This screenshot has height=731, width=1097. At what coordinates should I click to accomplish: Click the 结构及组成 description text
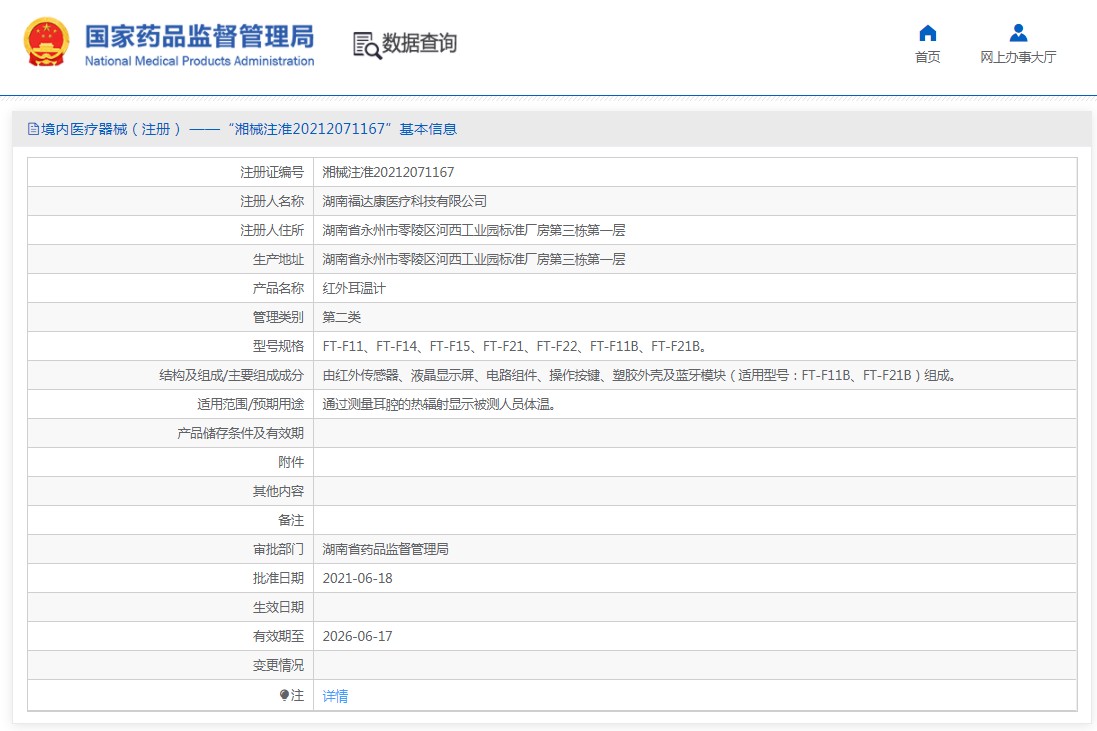pyautogui.click(x=639, y=376)
